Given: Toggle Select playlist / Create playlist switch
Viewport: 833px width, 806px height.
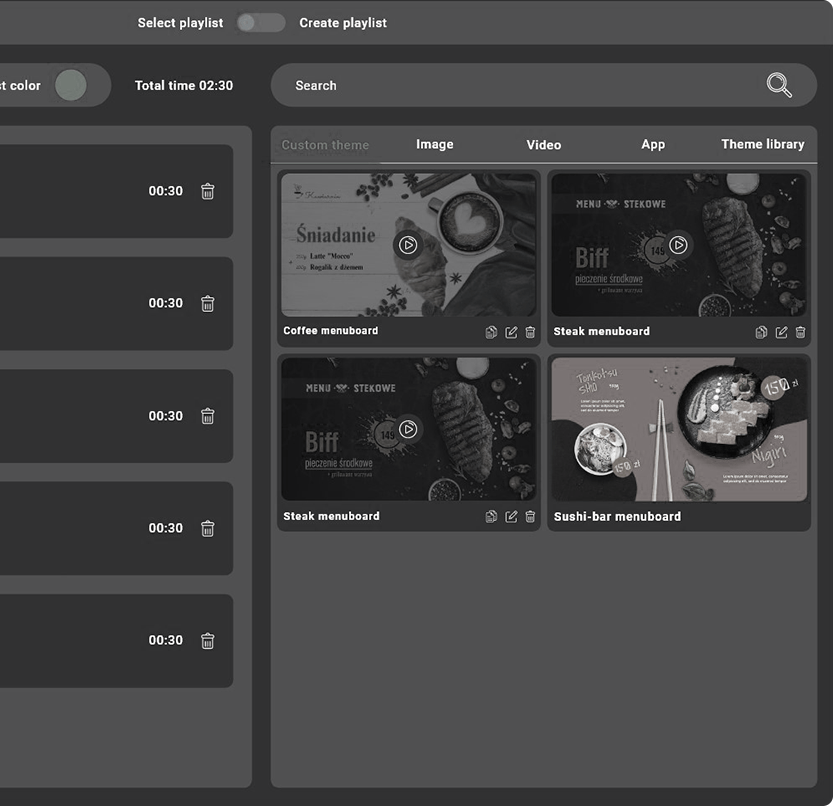Looking at the screenshot, I should (260, 23).
